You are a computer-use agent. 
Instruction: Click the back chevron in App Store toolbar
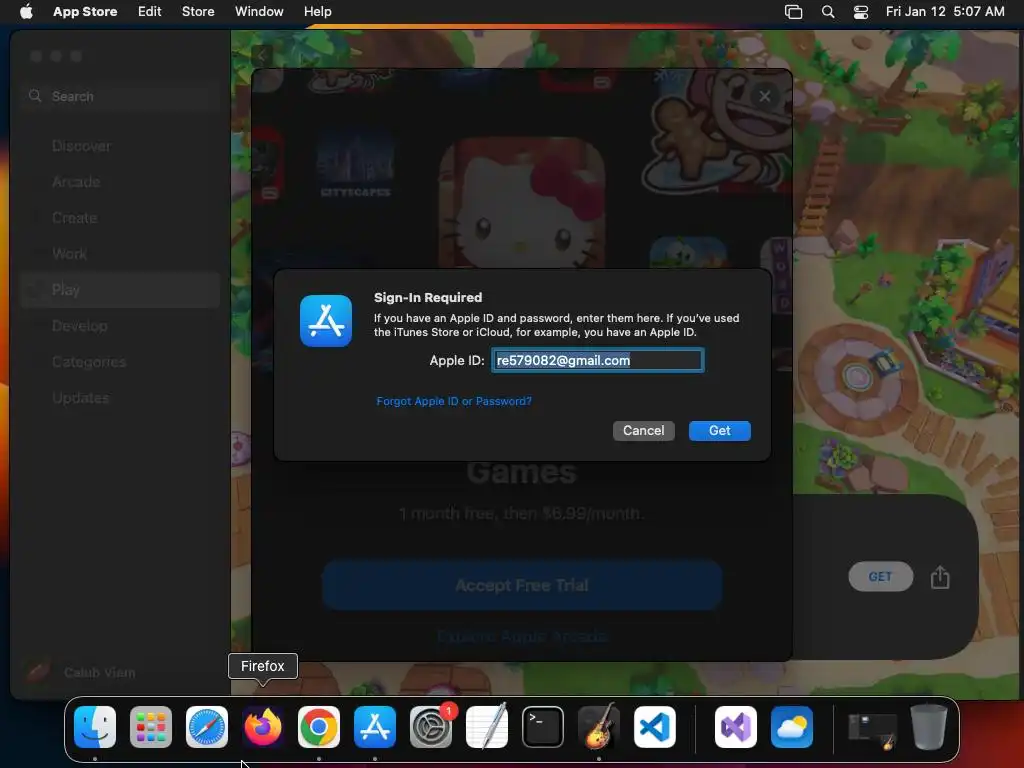coord(261,56)
